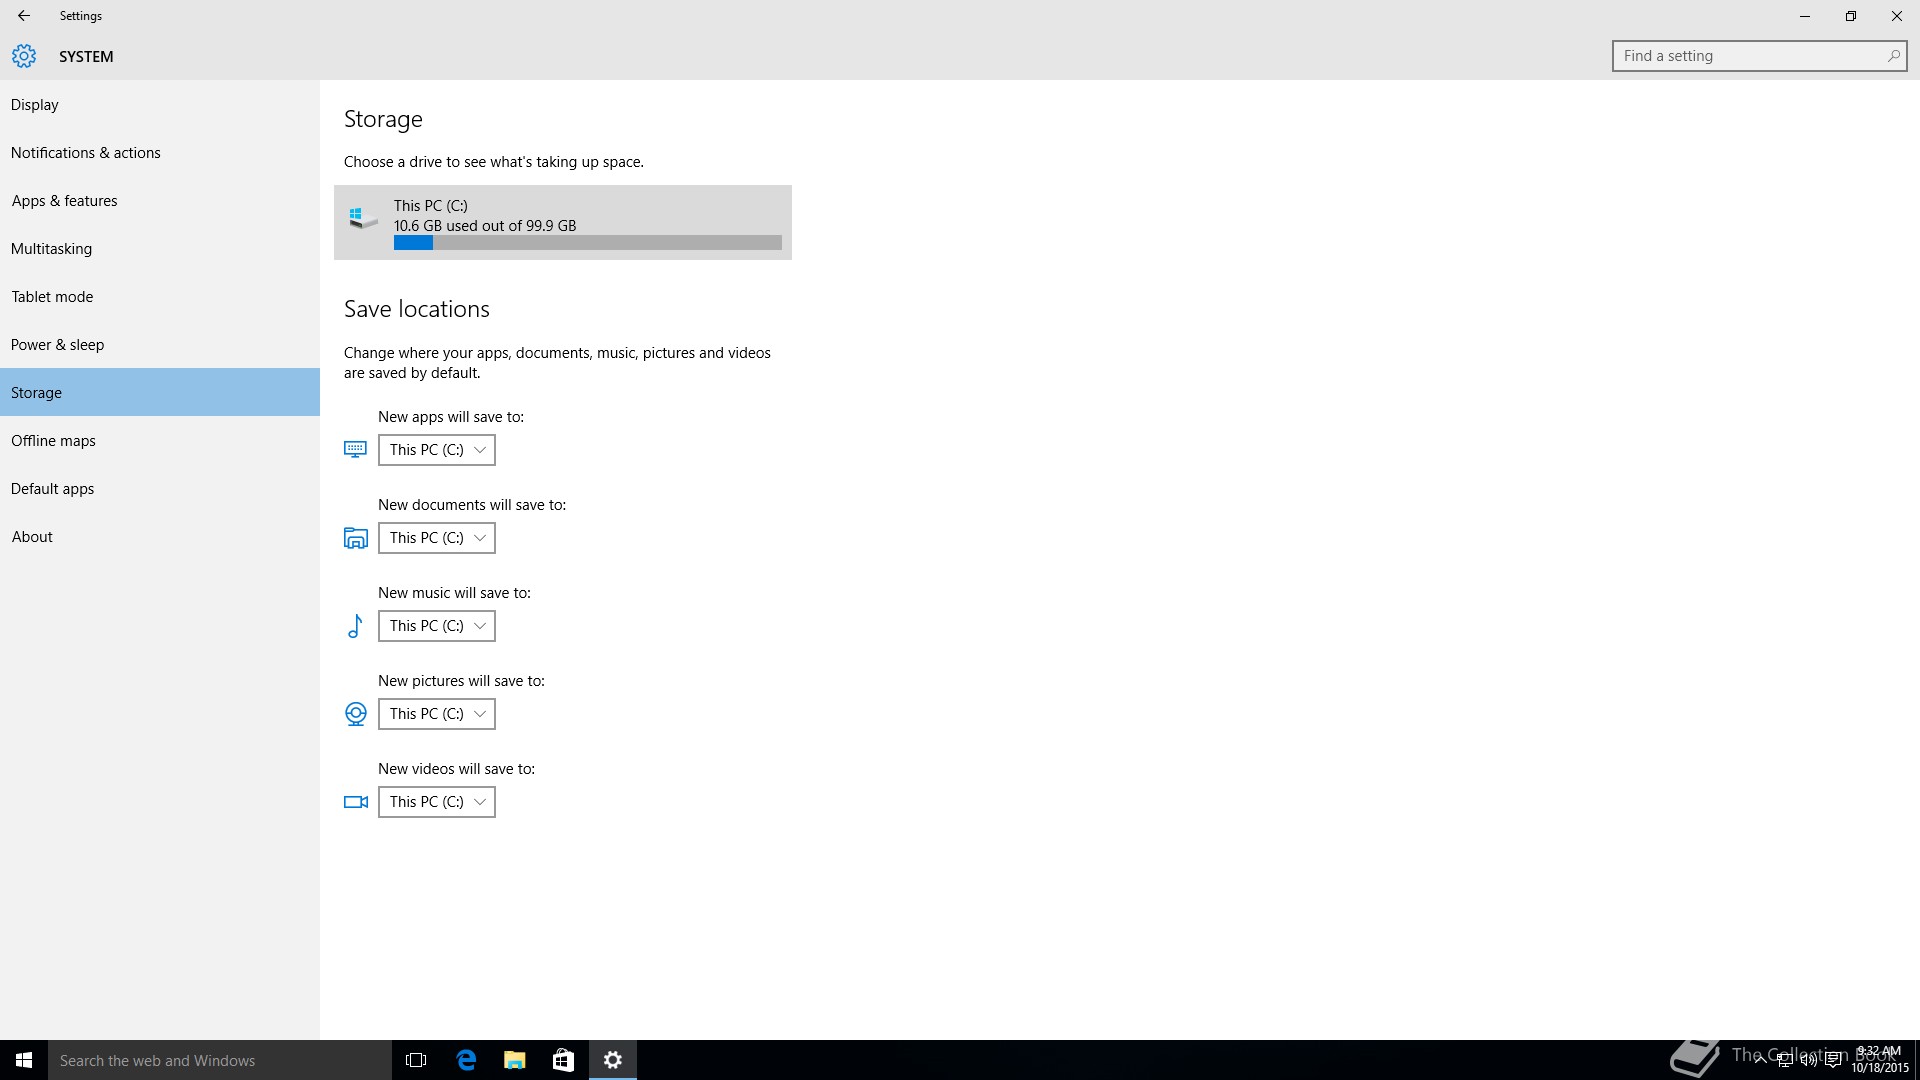The image size is (1920, 1080).
Task: Click the SYSTEM gear icon
Action: 24,56
